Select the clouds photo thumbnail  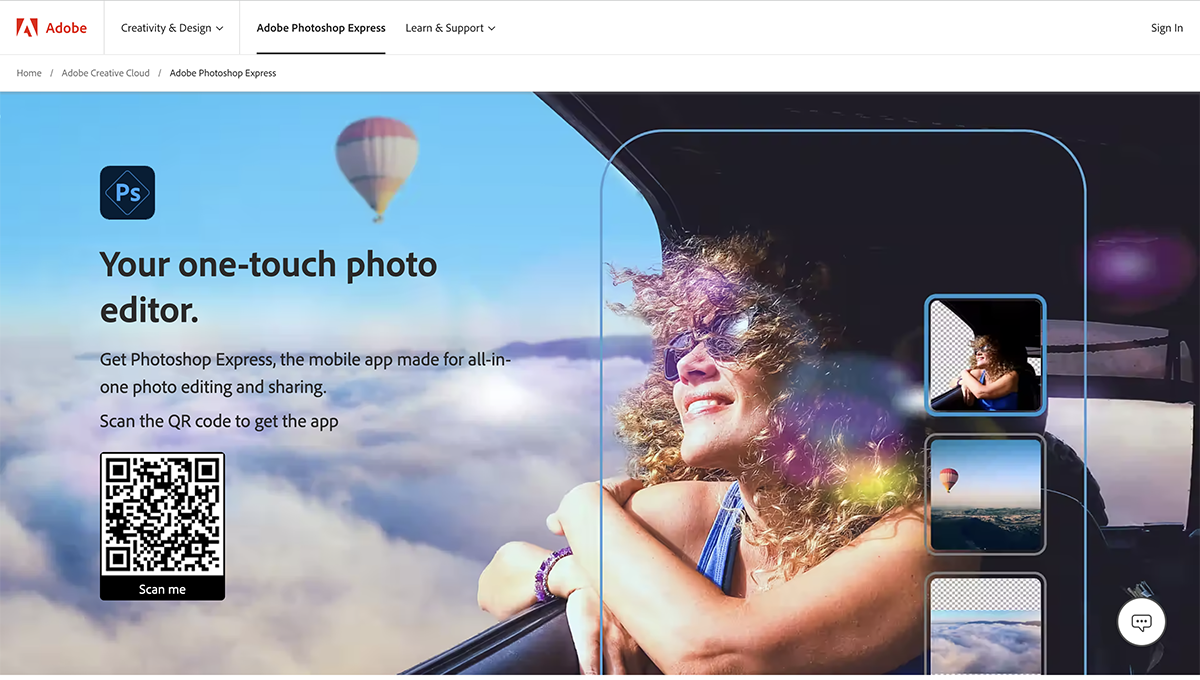(x=985, y=625)
